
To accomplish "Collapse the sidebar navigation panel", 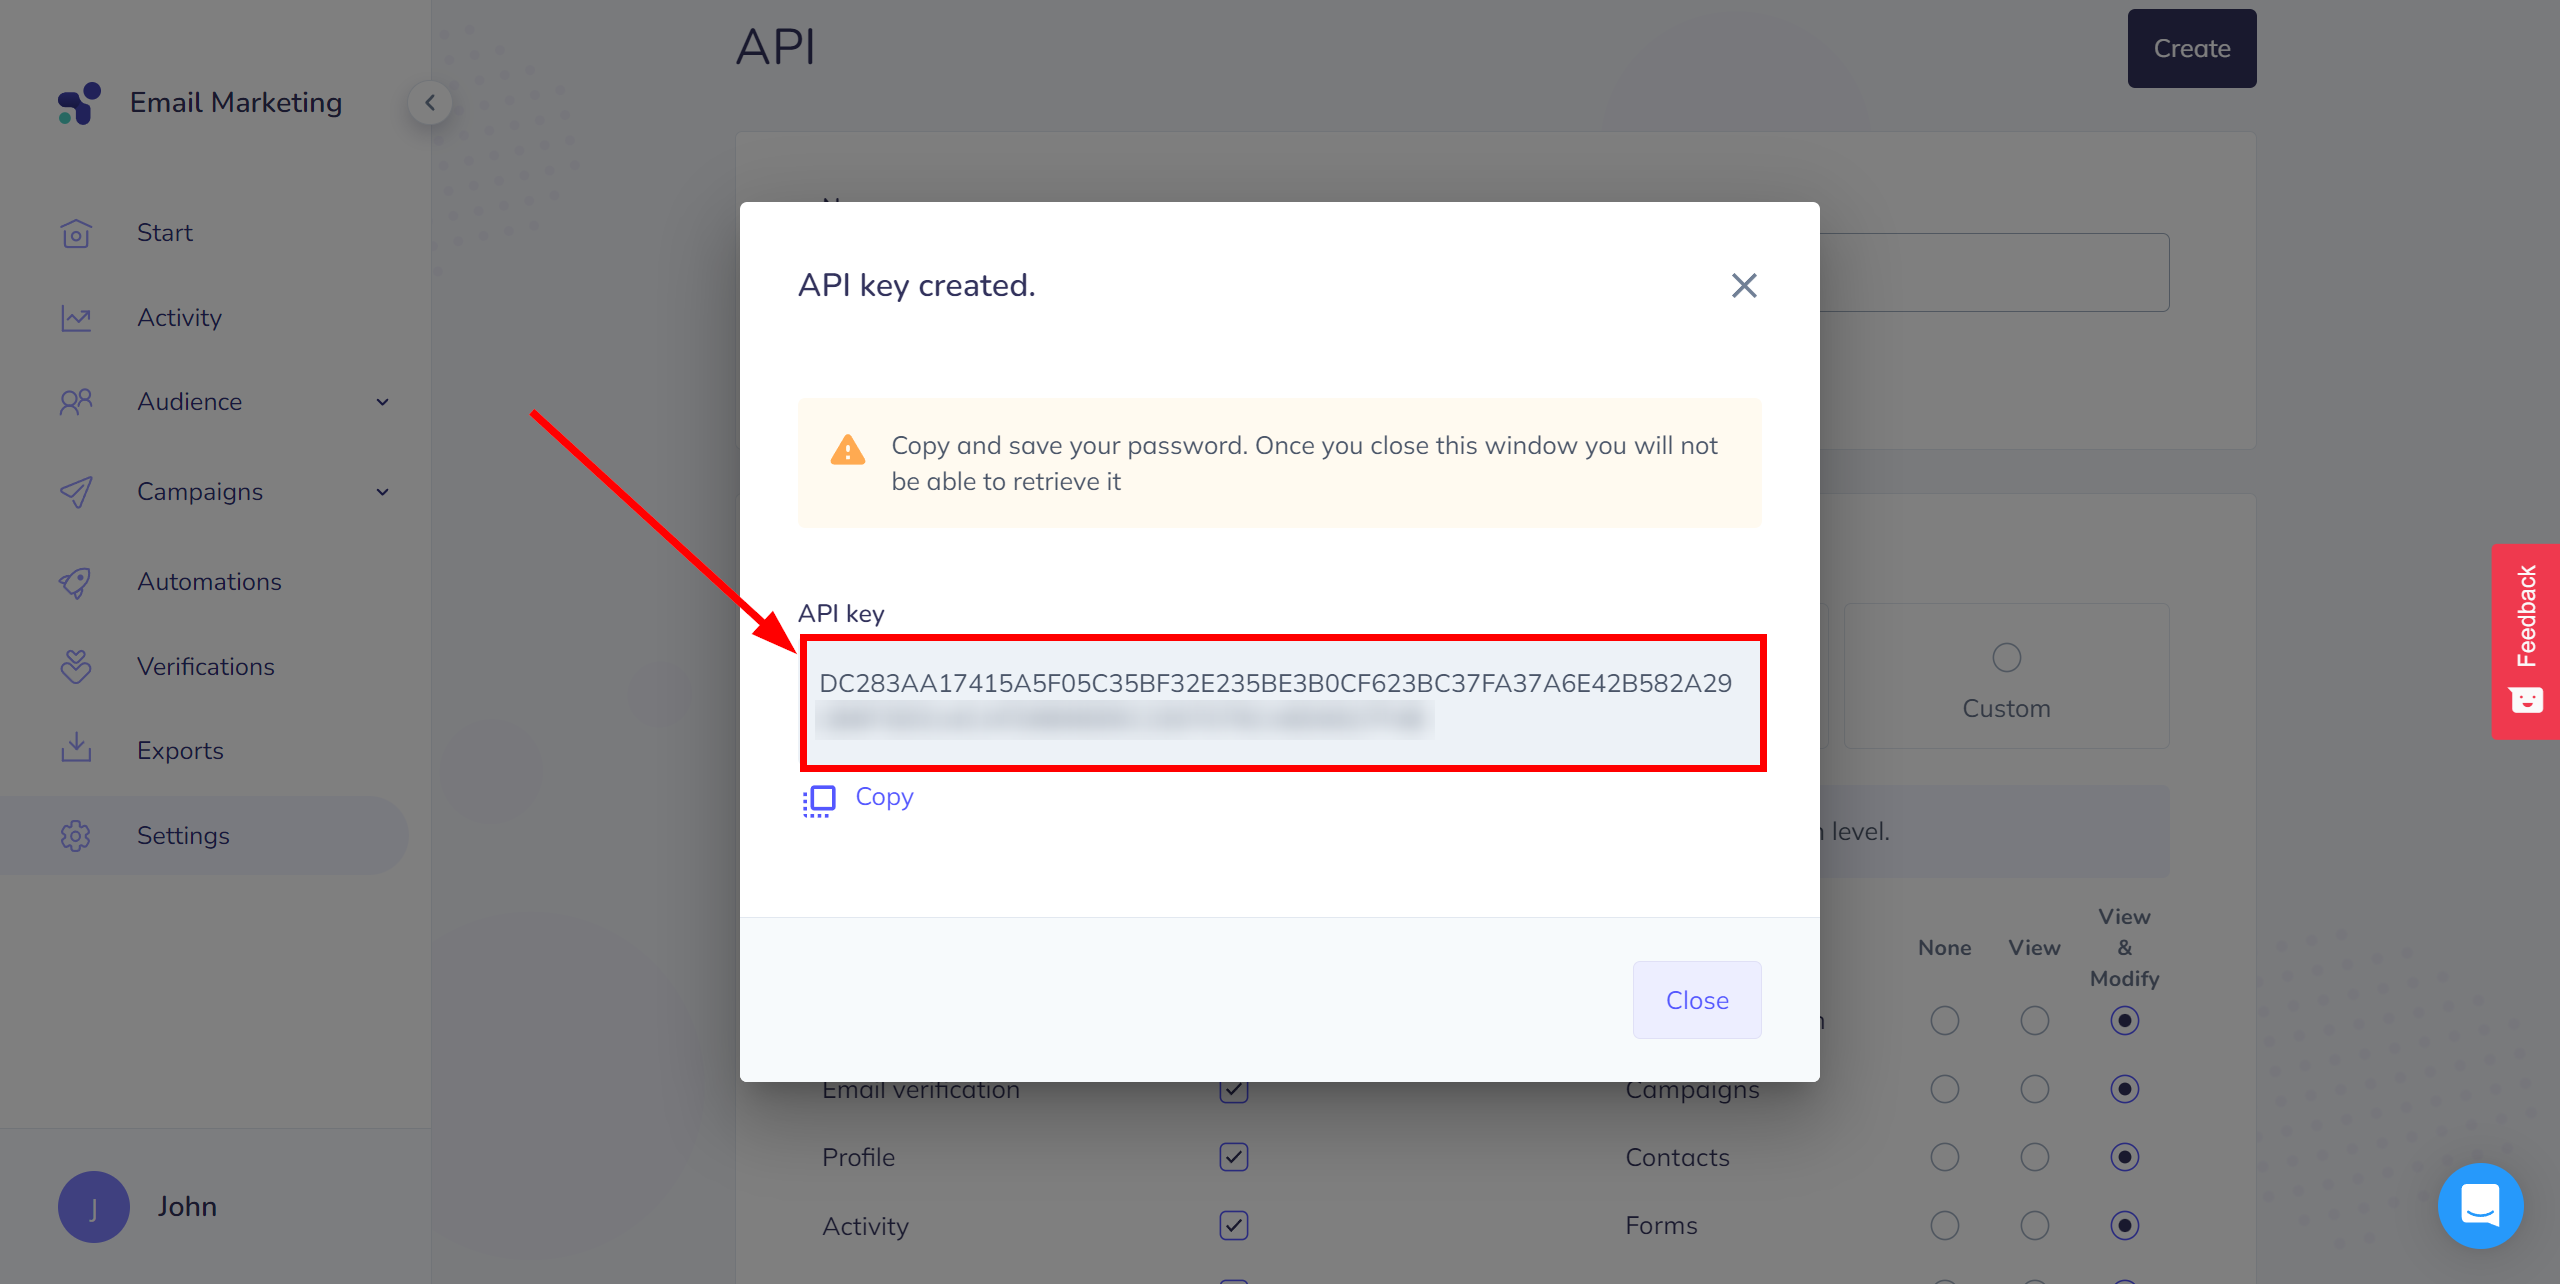I will [430, 102].
